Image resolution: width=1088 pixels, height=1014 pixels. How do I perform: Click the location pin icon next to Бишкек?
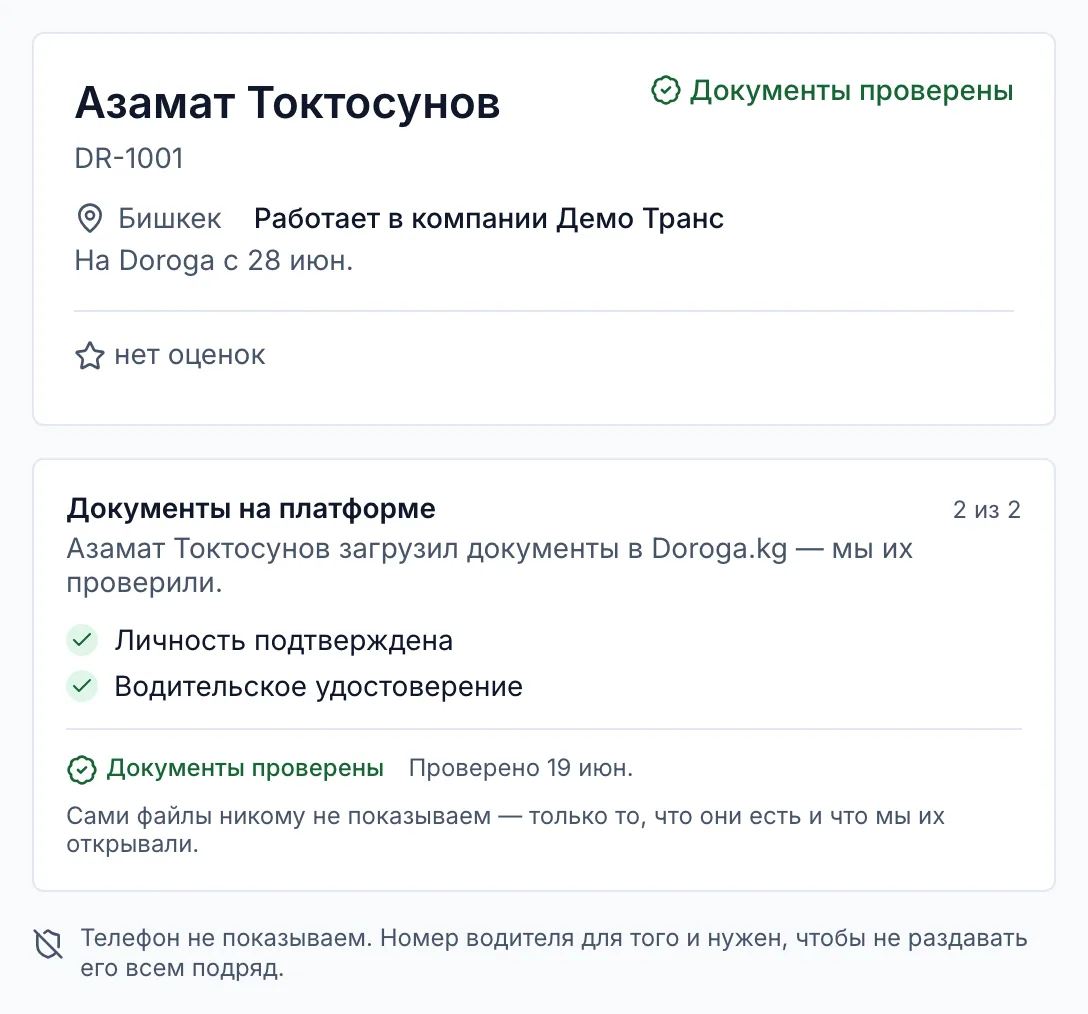coord(90,219)
